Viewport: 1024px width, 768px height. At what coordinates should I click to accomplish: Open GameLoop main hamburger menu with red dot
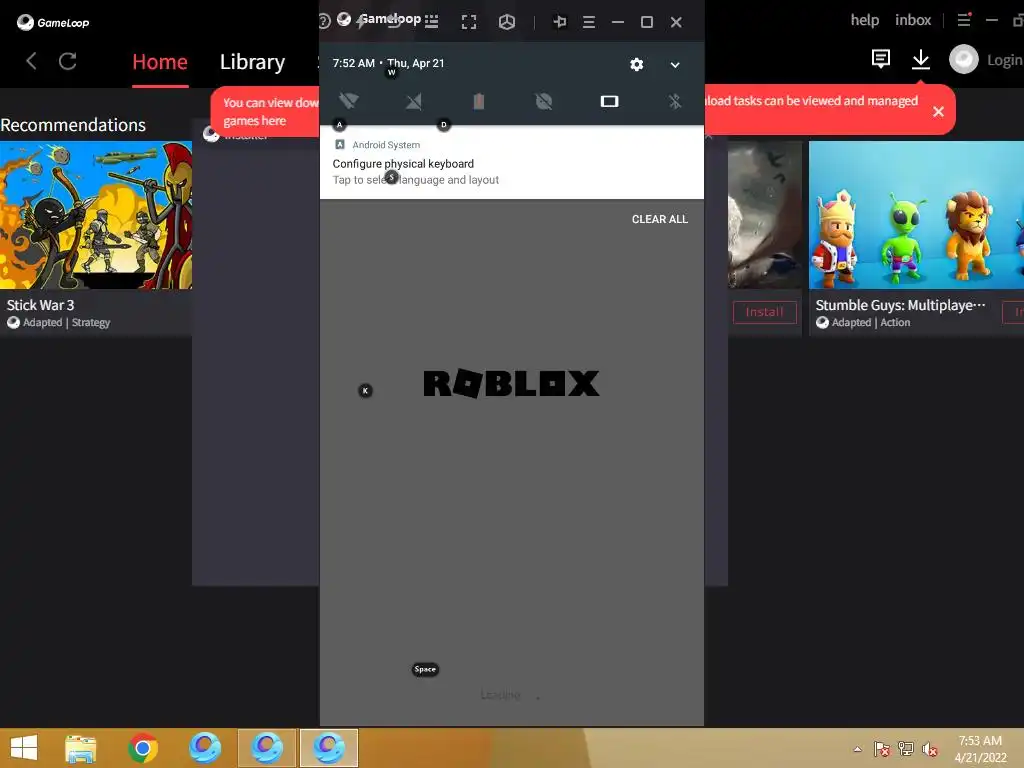pos(964,20)
